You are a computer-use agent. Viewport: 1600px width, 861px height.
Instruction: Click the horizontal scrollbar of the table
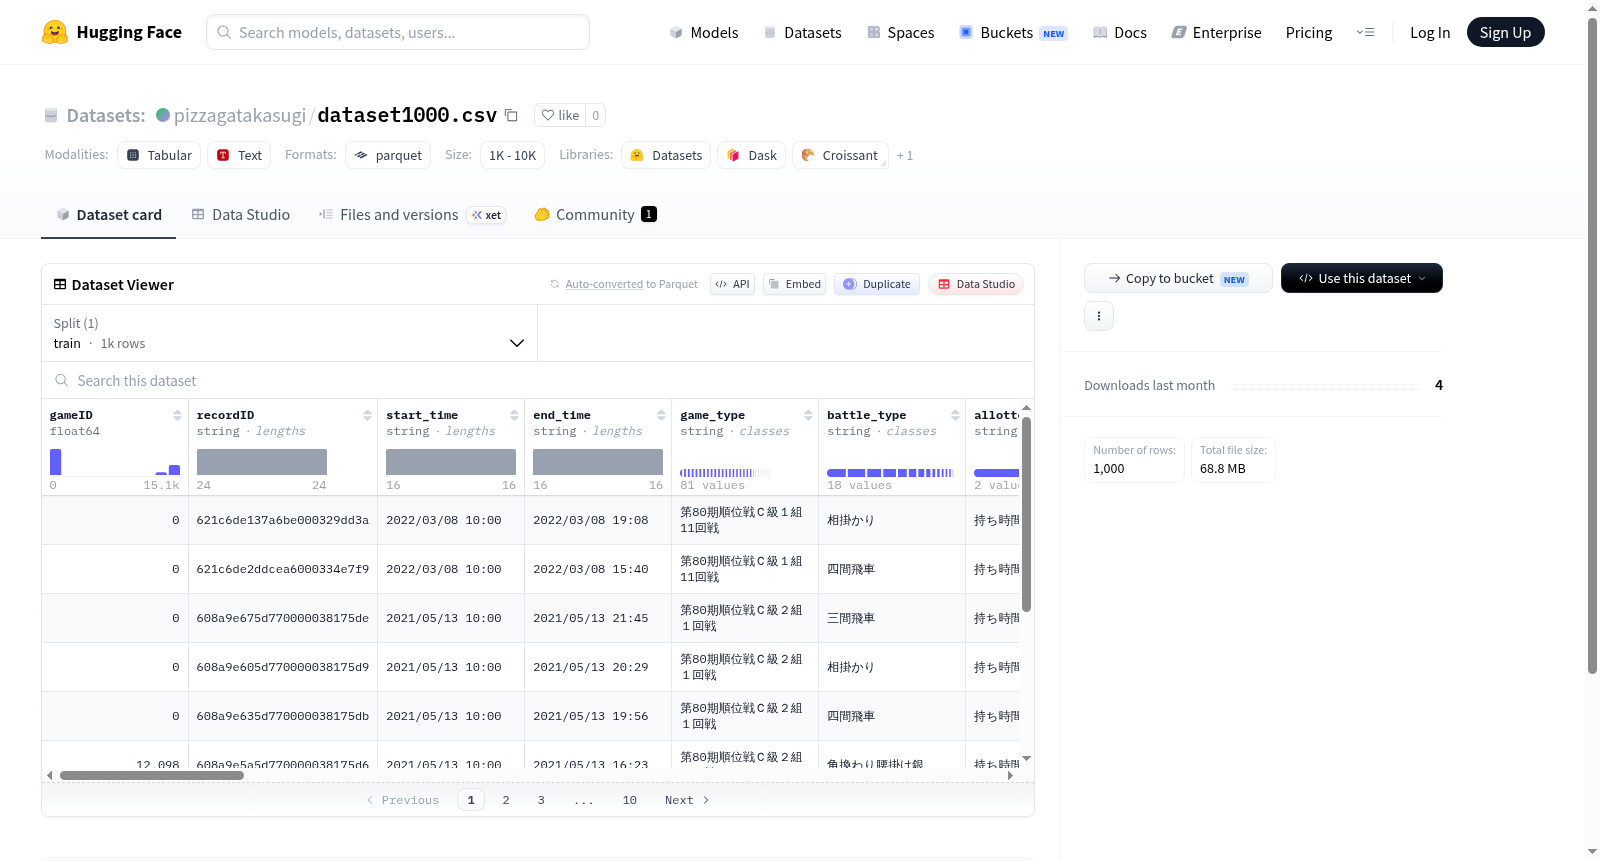point(152,775)
